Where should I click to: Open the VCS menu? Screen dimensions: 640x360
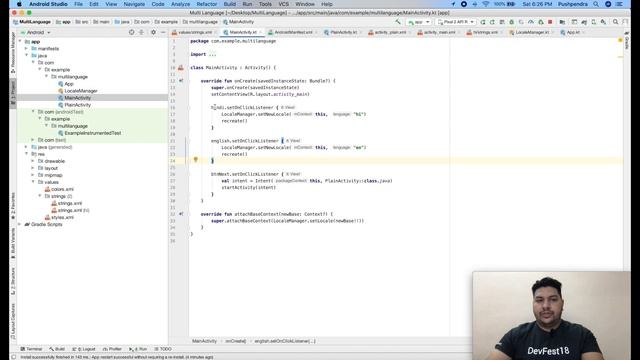coord(283,4)
